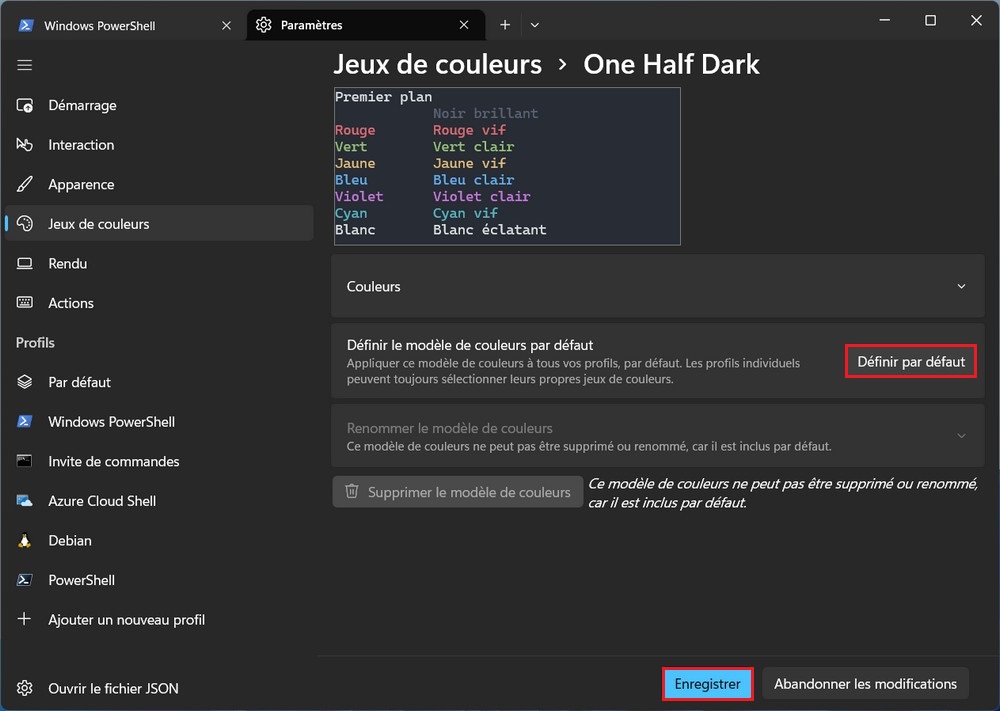Click the trash icon on delete button
This screenshot has height=711, width=1000.
pos(351,492)
